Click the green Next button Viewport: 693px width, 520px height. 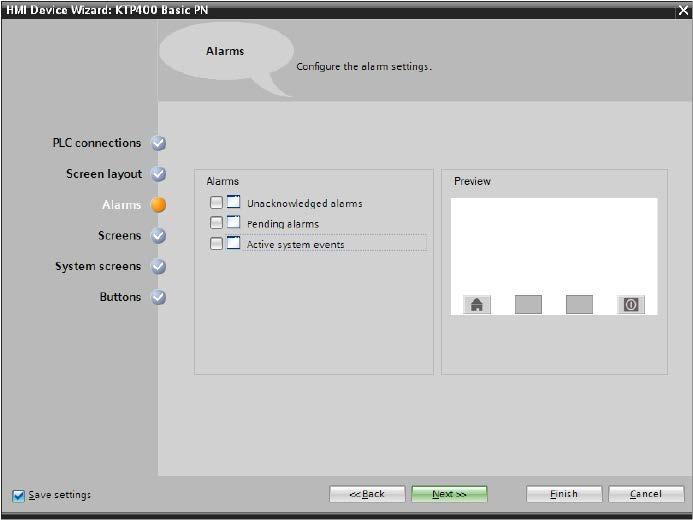pos(449,494)
